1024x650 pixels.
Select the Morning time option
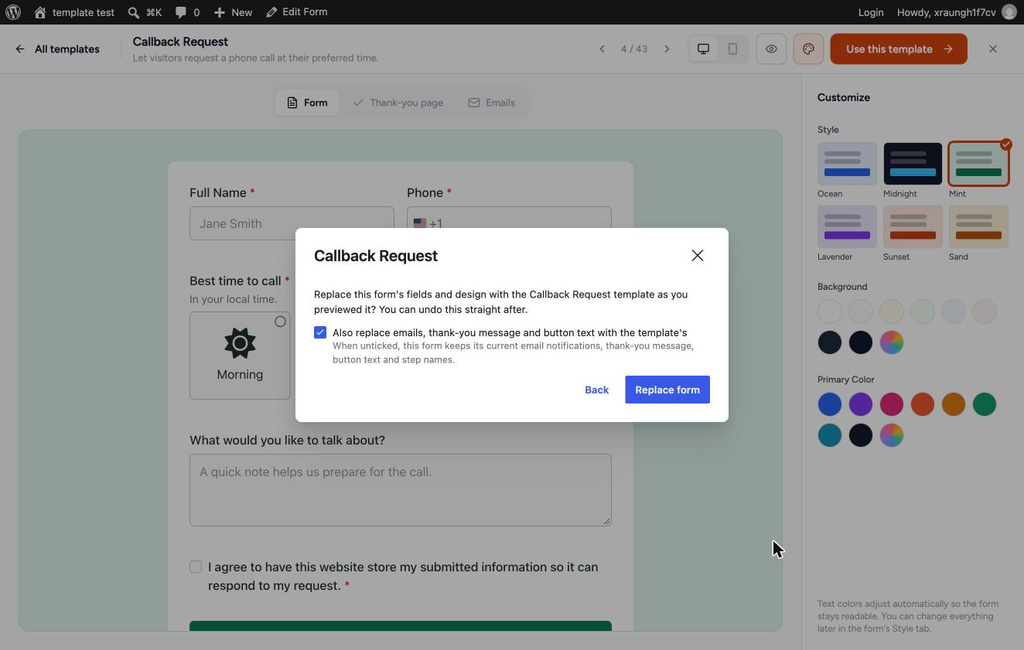240,355
